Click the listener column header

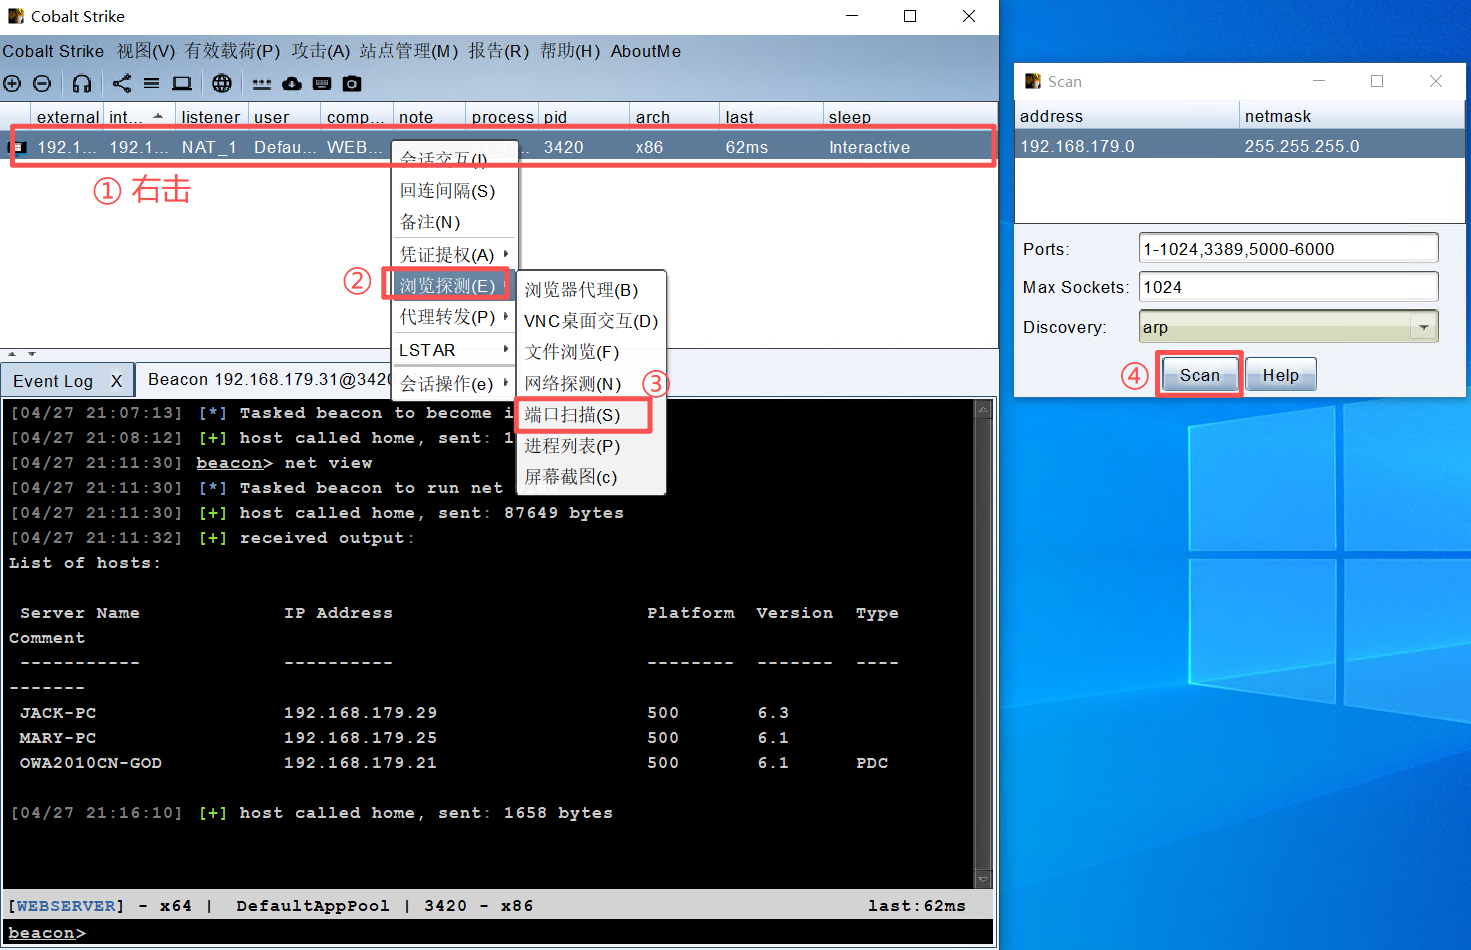pos(211,117)
